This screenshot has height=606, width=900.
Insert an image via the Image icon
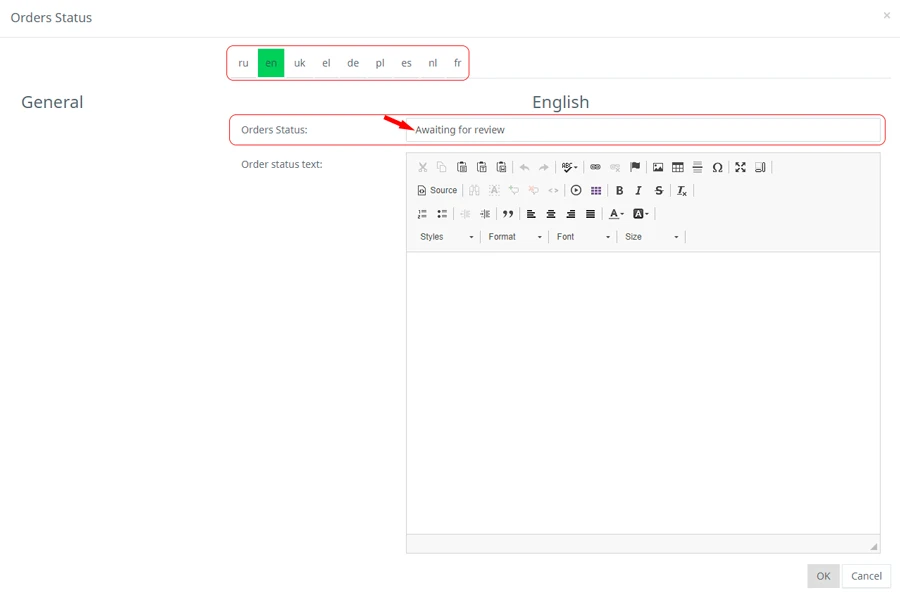click(658, 167)
